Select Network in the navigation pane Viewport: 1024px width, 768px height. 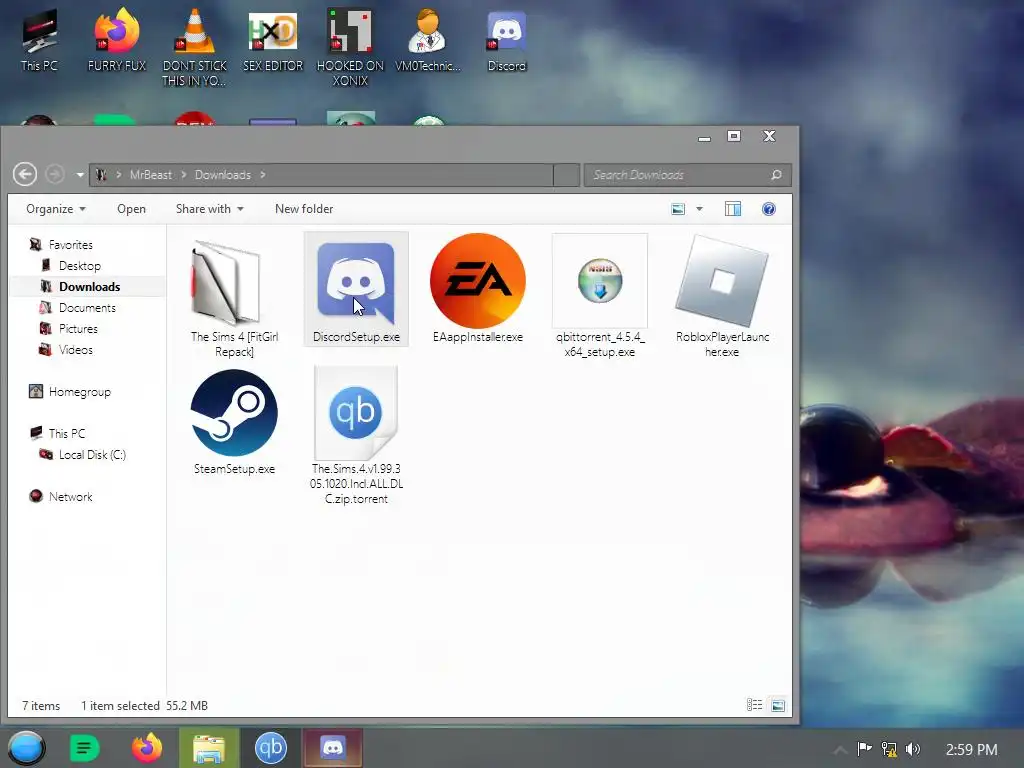pos(71,497)
